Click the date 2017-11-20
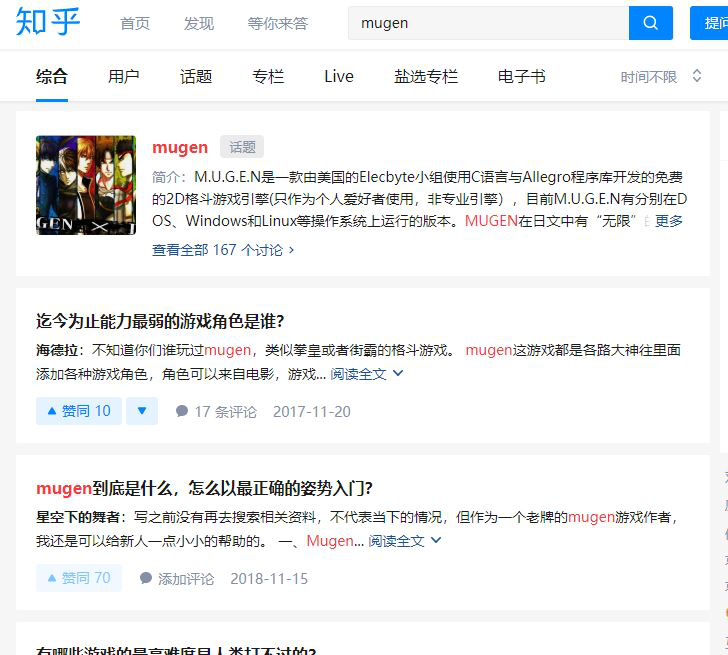Image resolution: width=728 pixels, height=655 pixels. tap(312, 411)
